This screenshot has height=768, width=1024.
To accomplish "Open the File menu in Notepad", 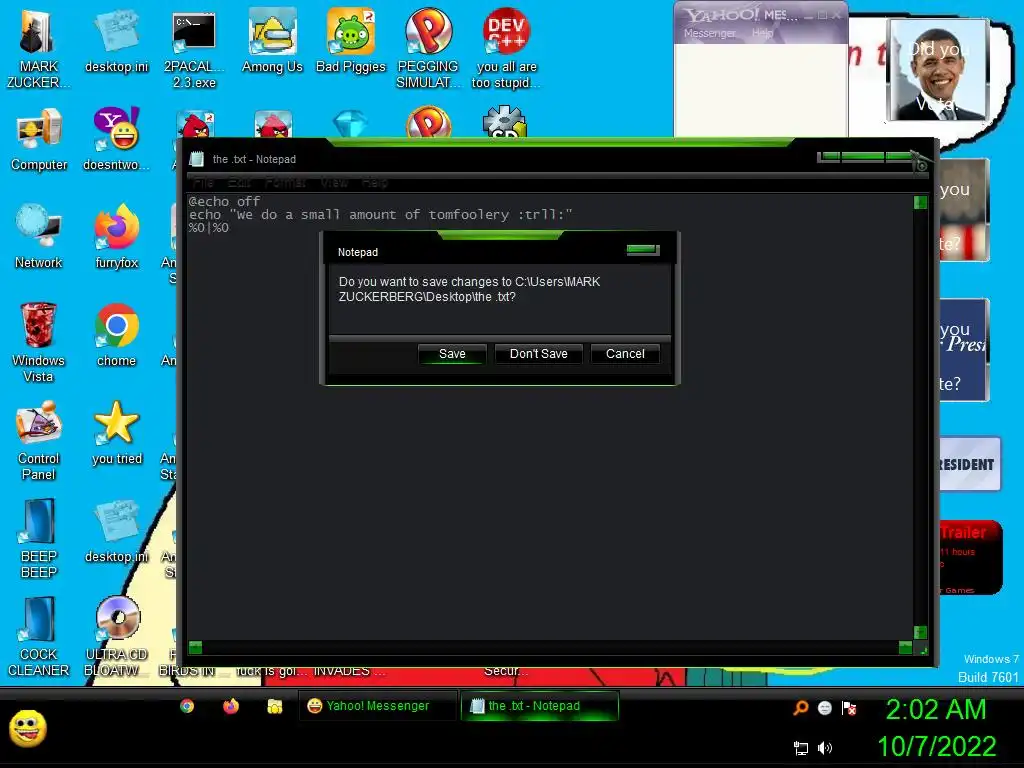I will 204,183.
